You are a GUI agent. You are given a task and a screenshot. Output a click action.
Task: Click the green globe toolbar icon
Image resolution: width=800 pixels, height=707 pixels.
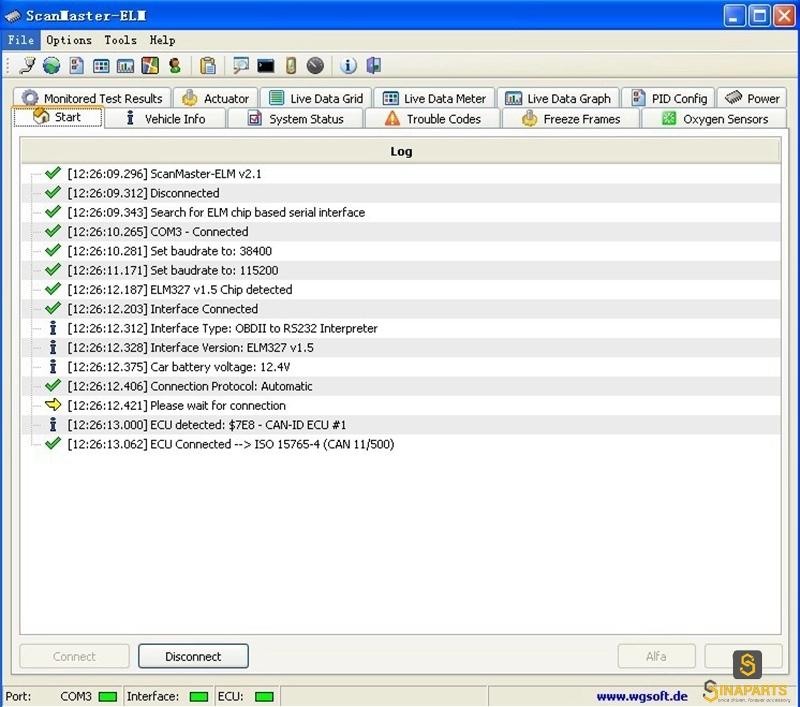[52, 65]
